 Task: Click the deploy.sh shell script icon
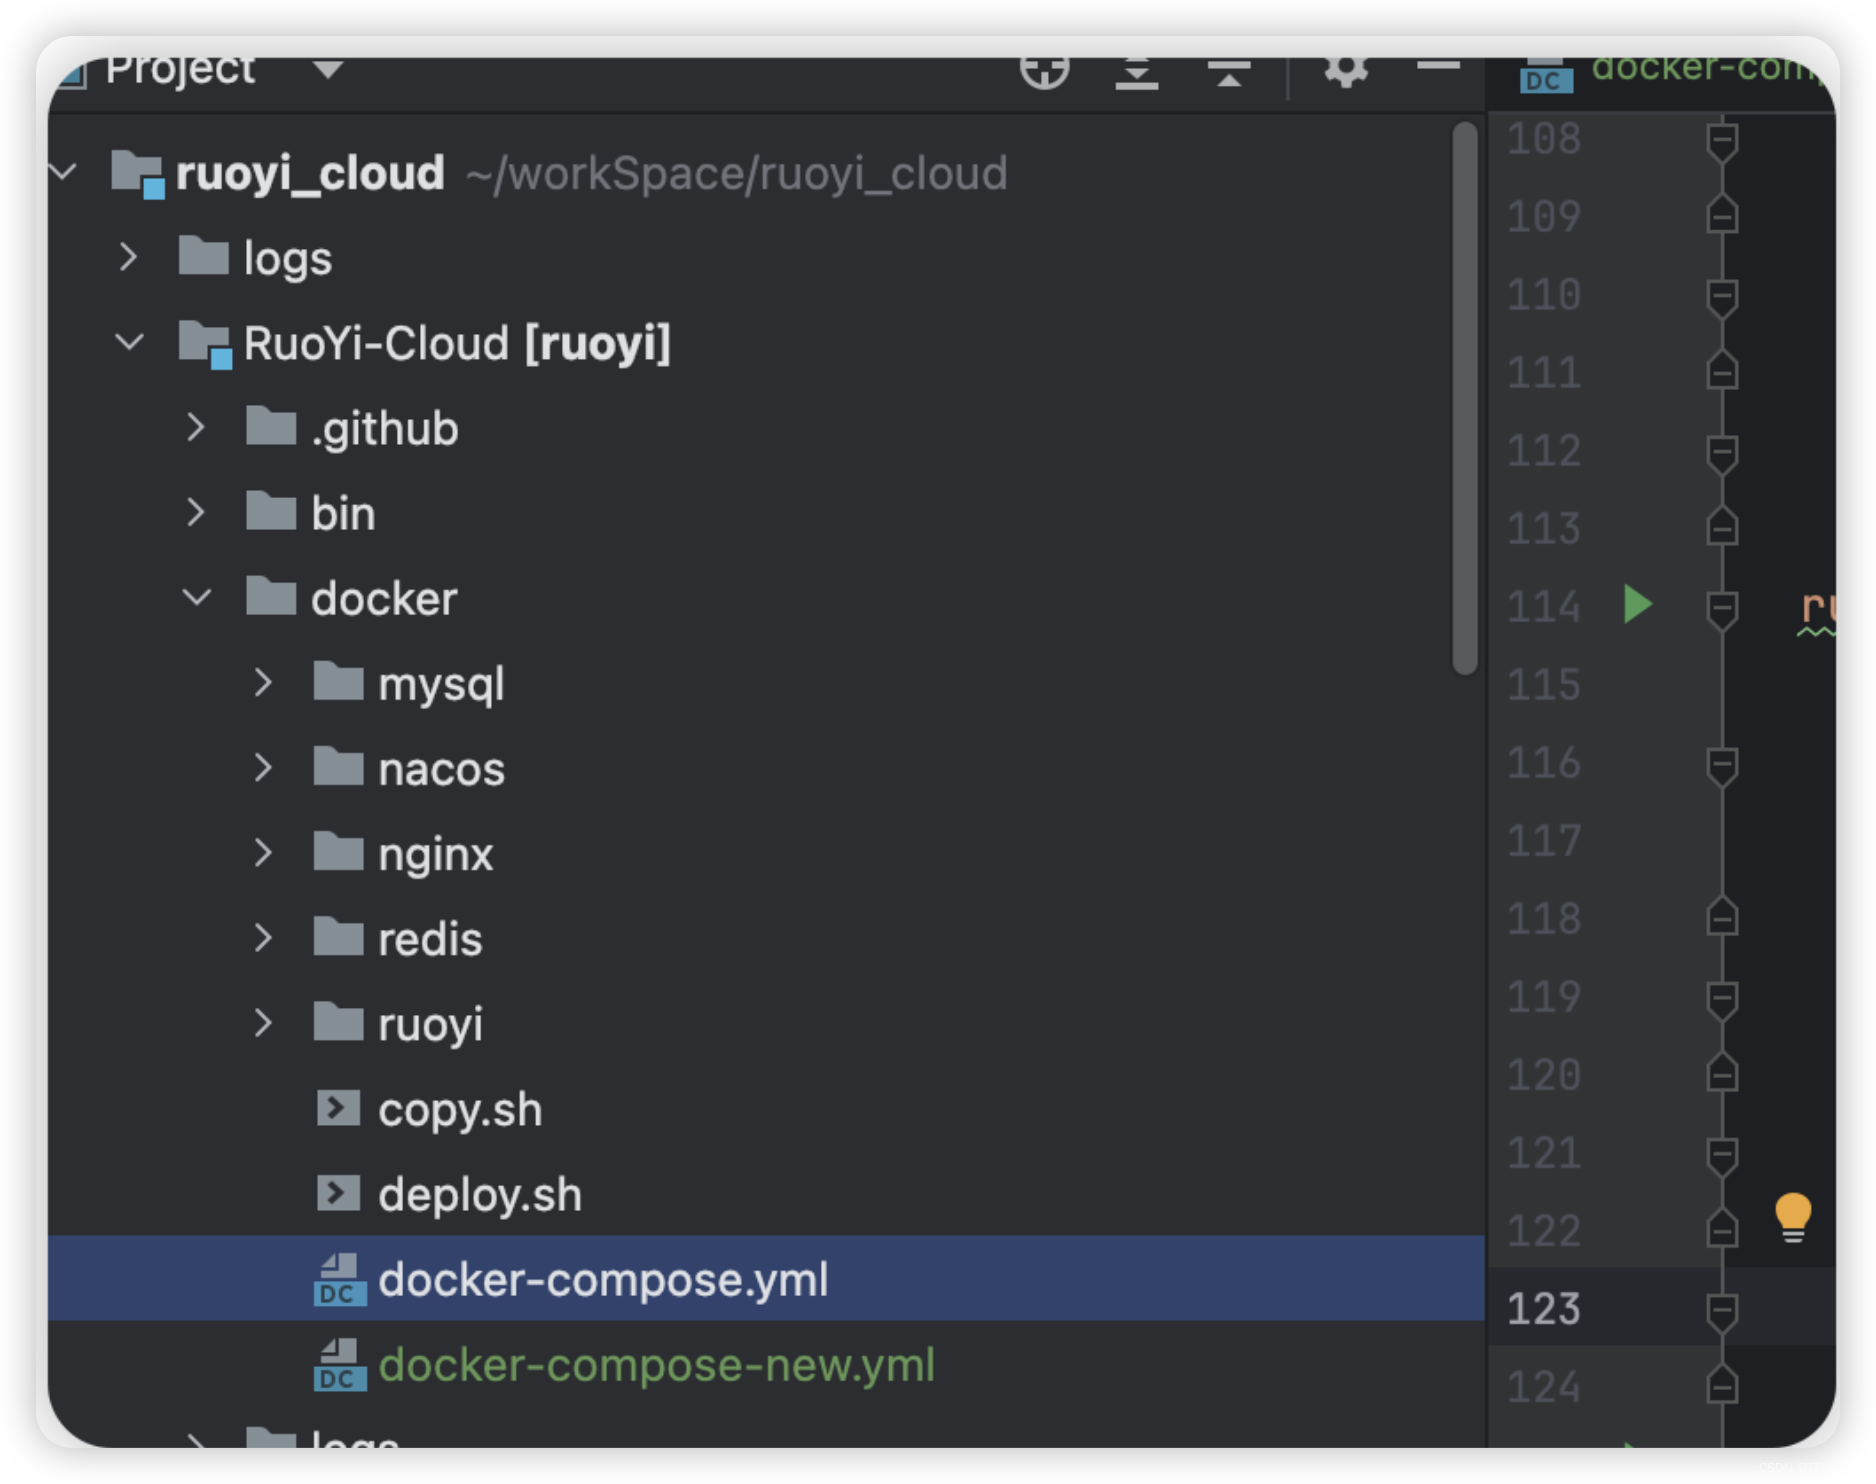(337, 1193)
